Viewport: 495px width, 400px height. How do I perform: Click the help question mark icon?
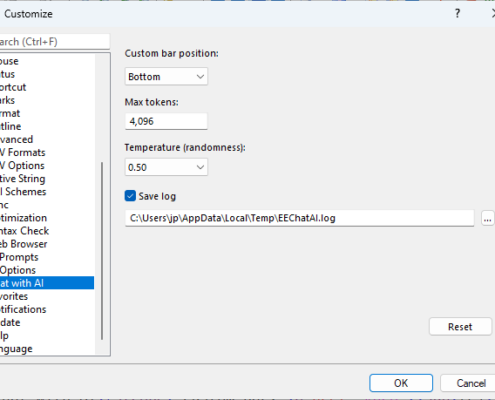point(457,14)
